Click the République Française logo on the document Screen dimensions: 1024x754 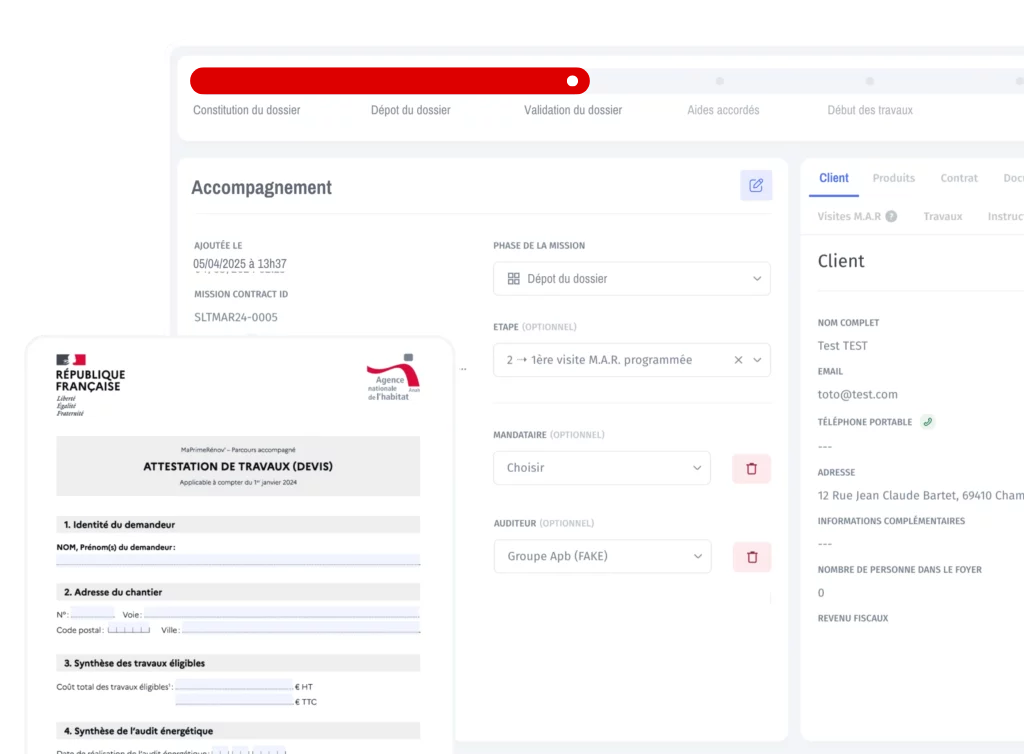pos(90,385)
